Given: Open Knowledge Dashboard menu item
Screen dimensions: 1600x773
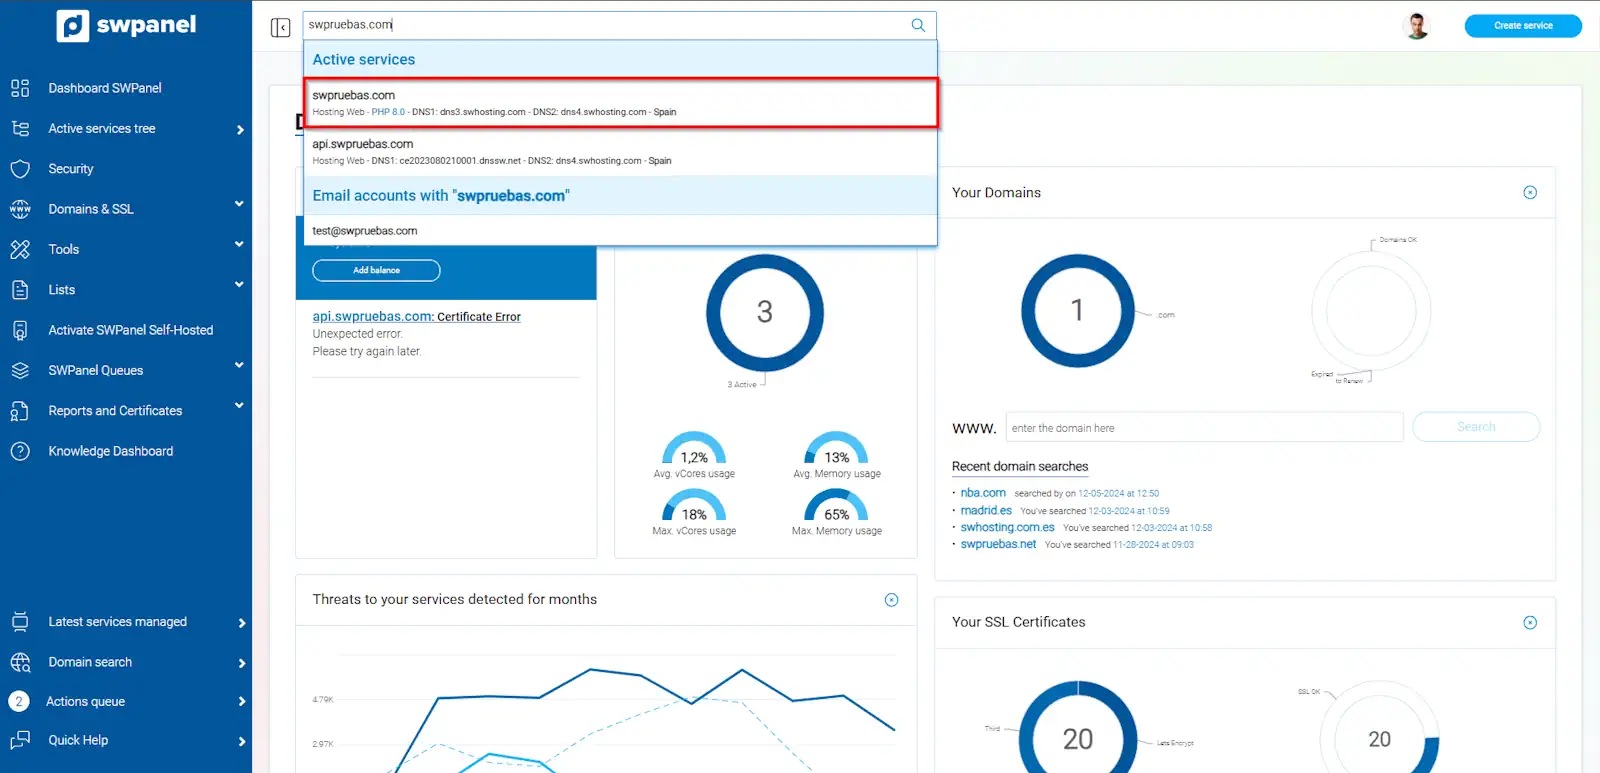Looking at the screenshot, I should (x=111, y=451).
